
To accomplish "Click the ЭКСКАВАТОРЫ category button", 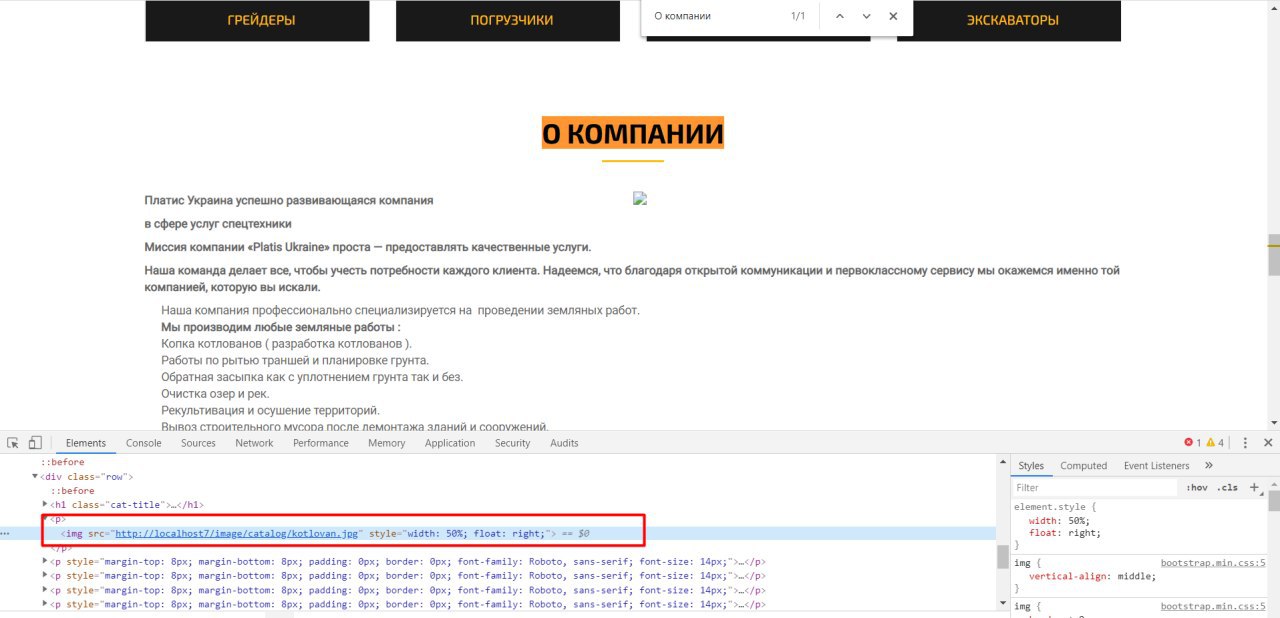I will coord(1009,20).
